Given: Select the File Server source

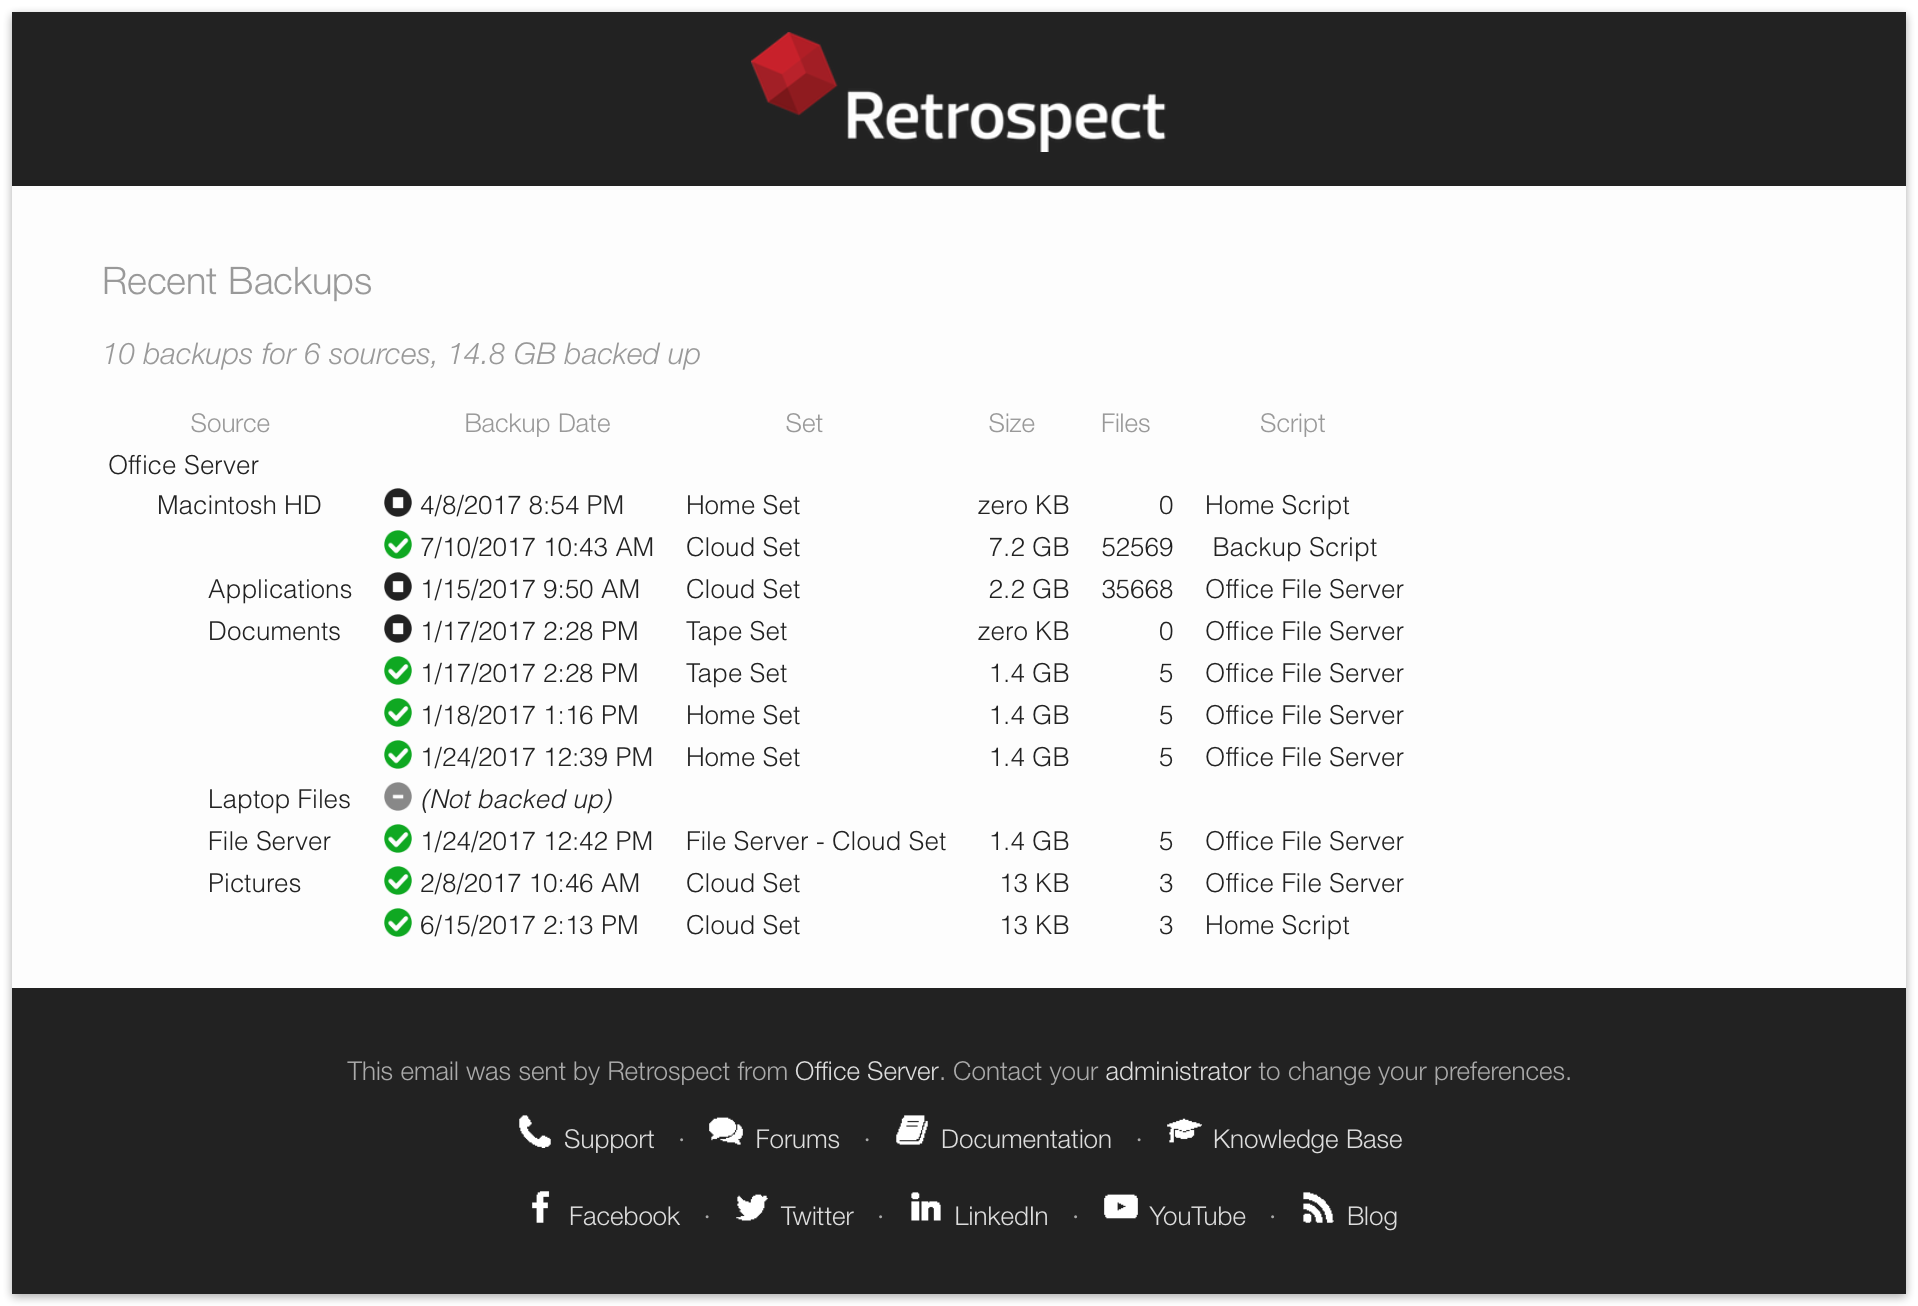Looking at the screenshot, I should (269, 841).
